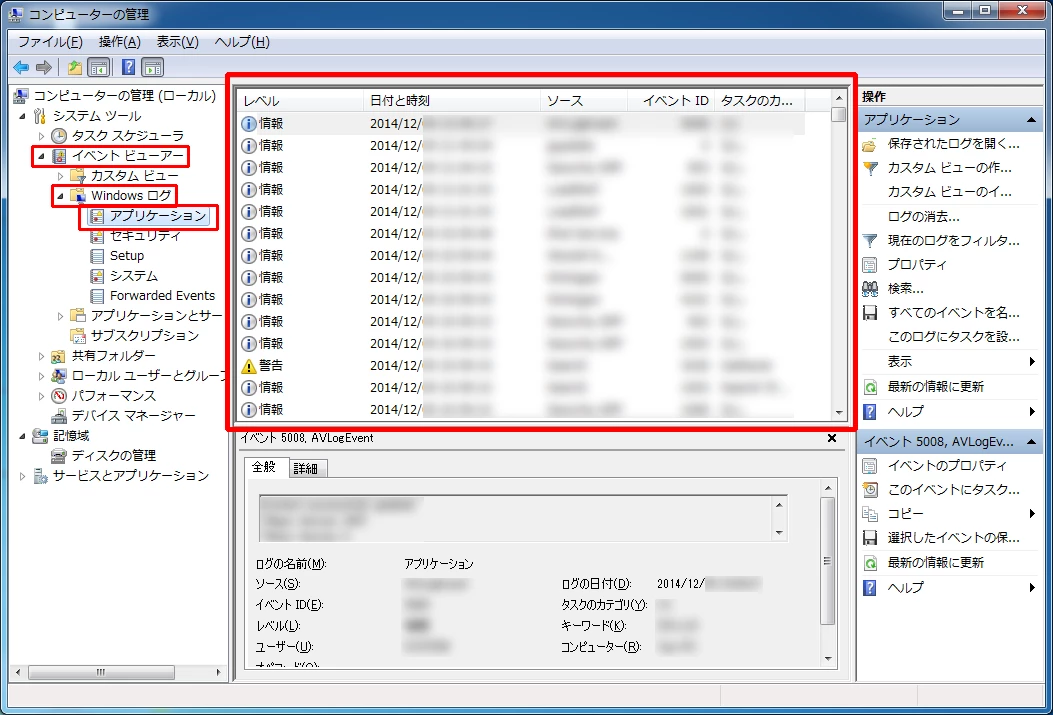
Task: Click イベントのプロパティ action
Action: point(947,465)
